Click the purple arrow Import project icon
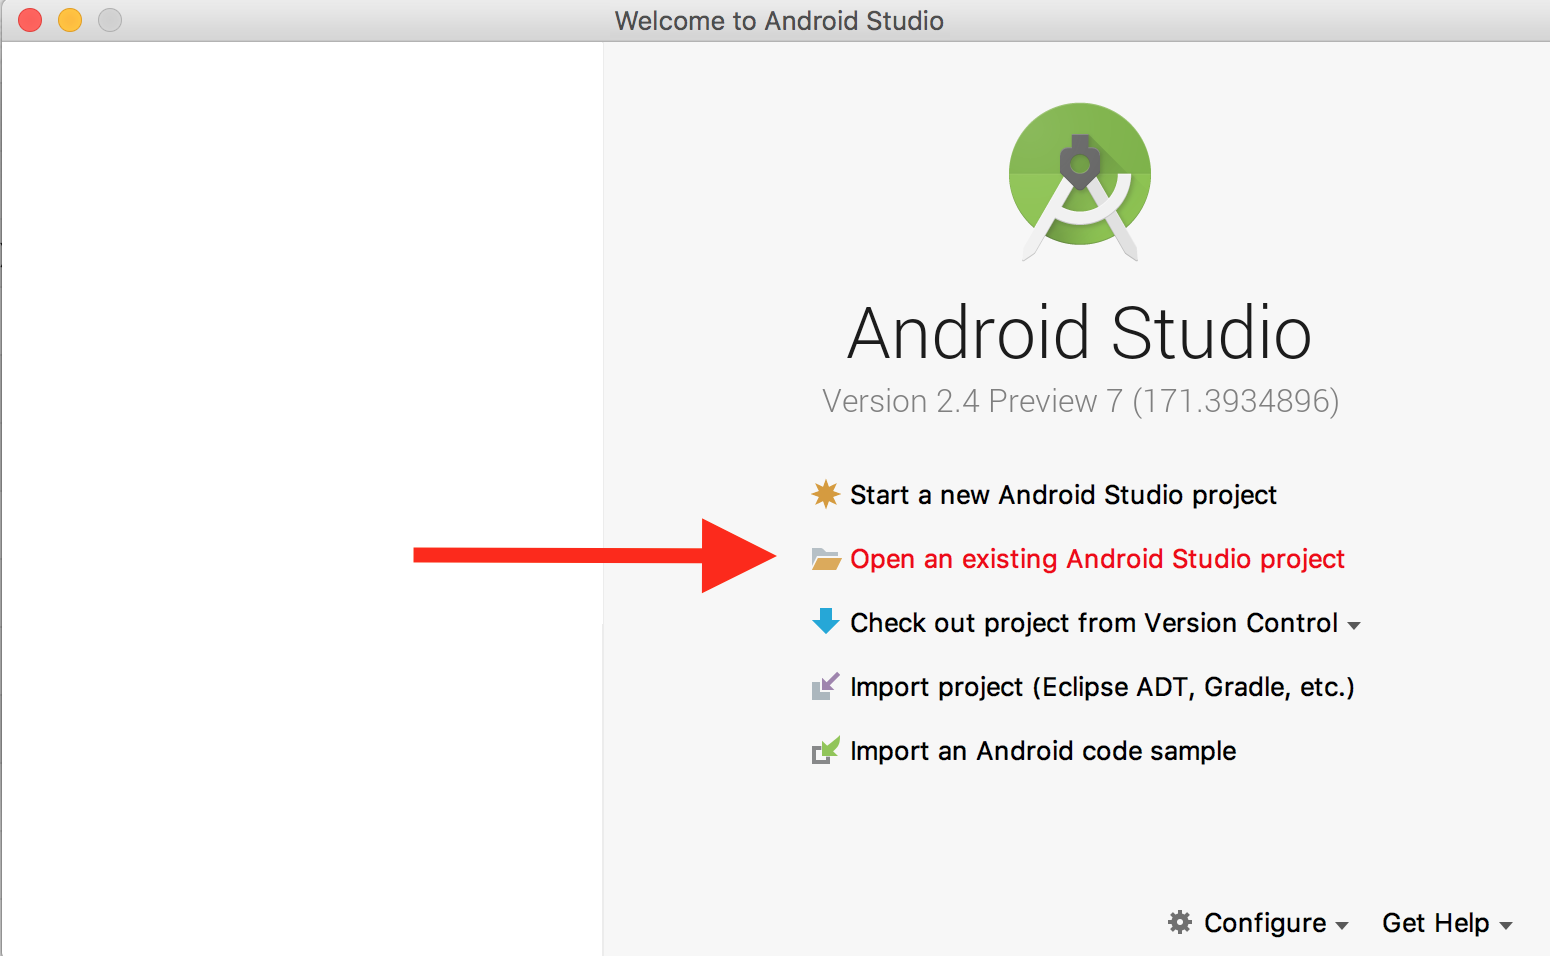The image size is (1550, 956). click(825, 687)
